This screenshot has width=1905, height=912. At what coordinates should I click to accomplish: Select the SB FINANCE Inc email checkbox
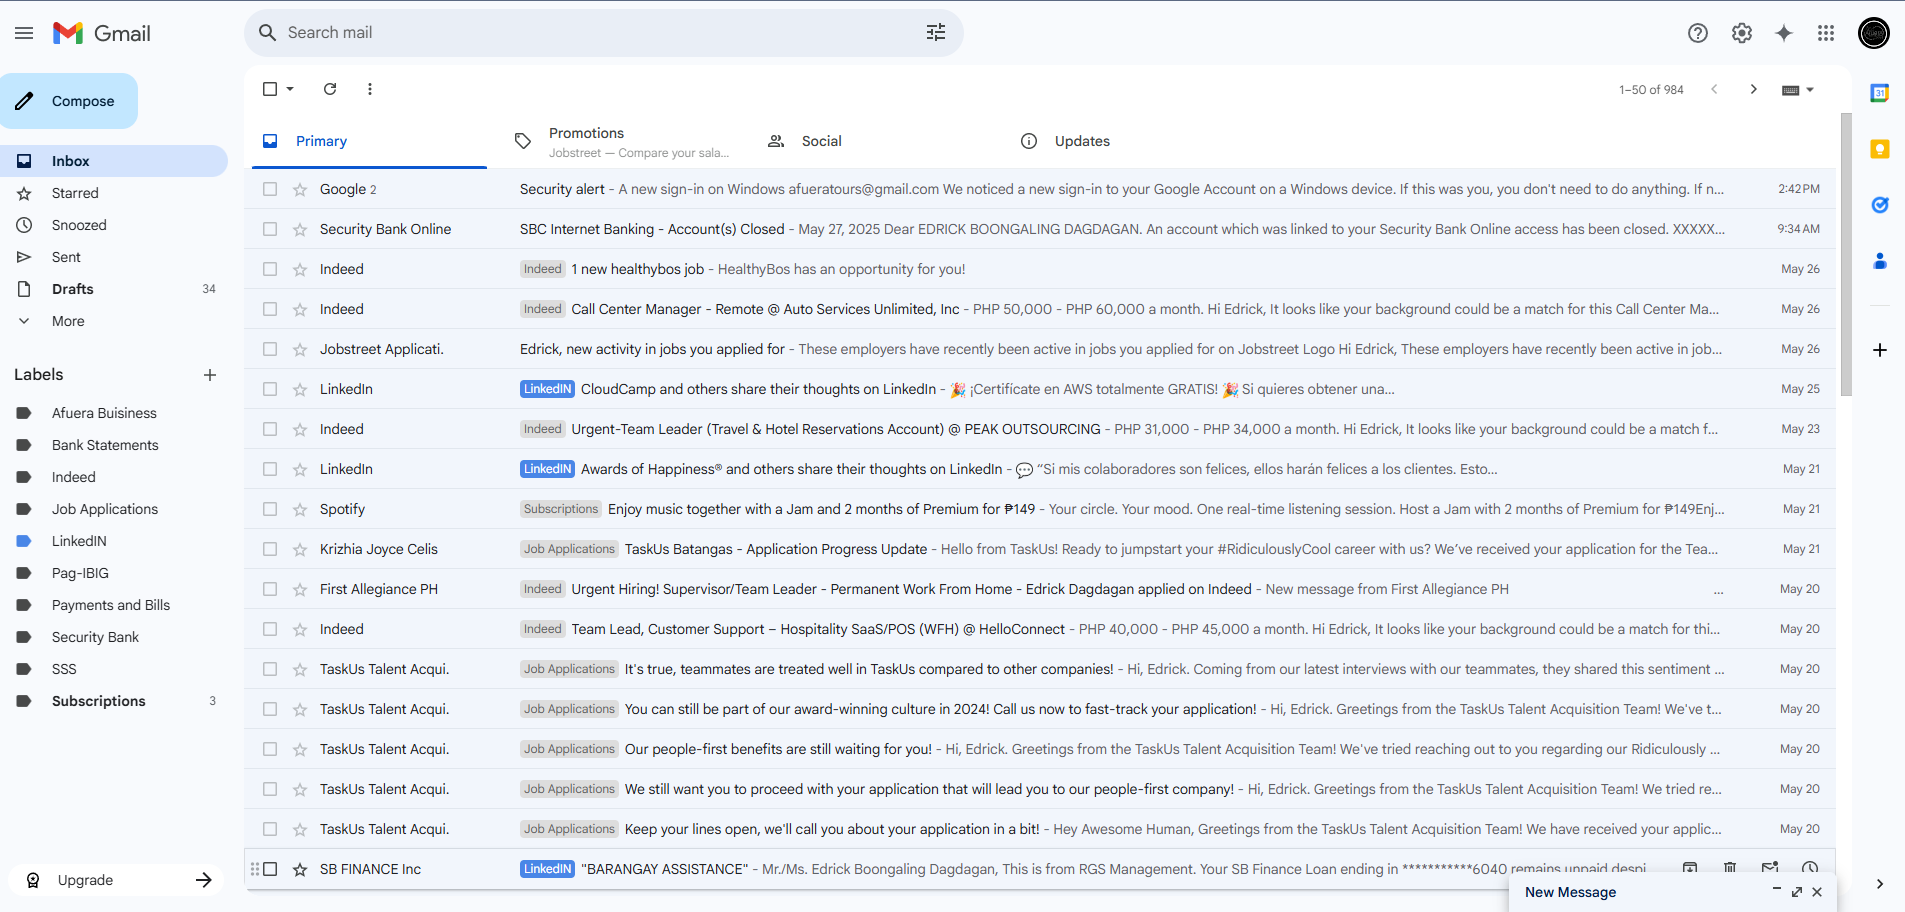click(270, 869)
